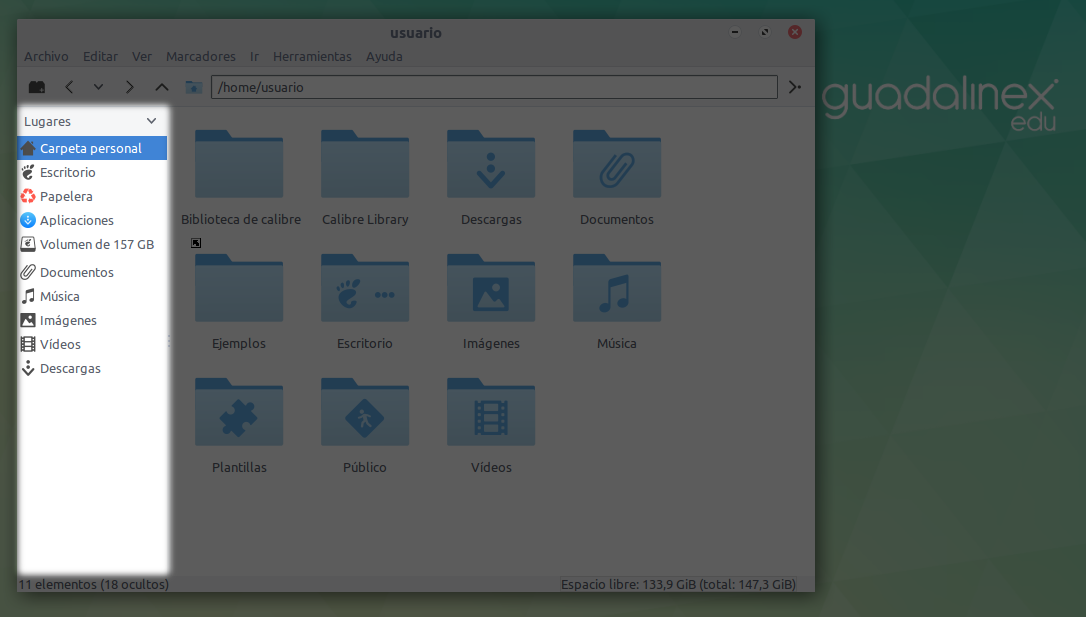Screen dimensions: 1086x617
Task: Select the Plantillas folder icon
Action: [x=239, y=412]
